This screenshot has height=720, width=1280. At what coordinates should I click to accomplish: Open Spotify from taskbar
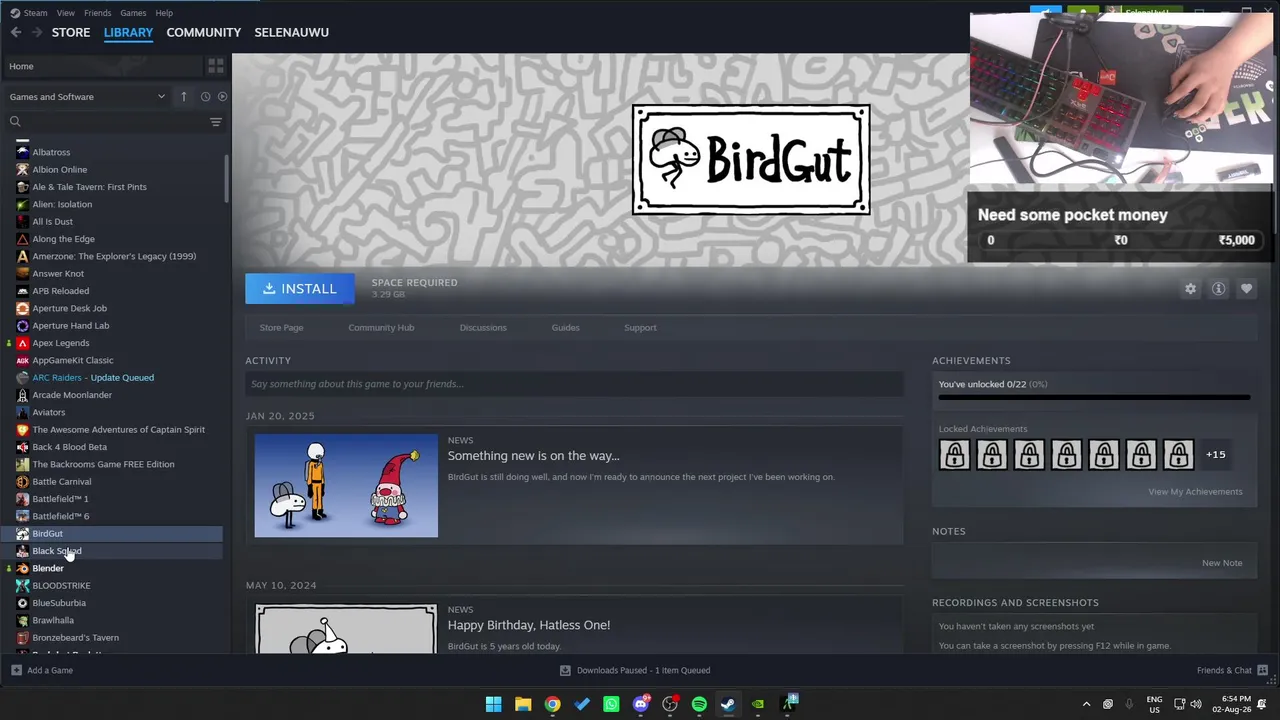coord(699,704)
